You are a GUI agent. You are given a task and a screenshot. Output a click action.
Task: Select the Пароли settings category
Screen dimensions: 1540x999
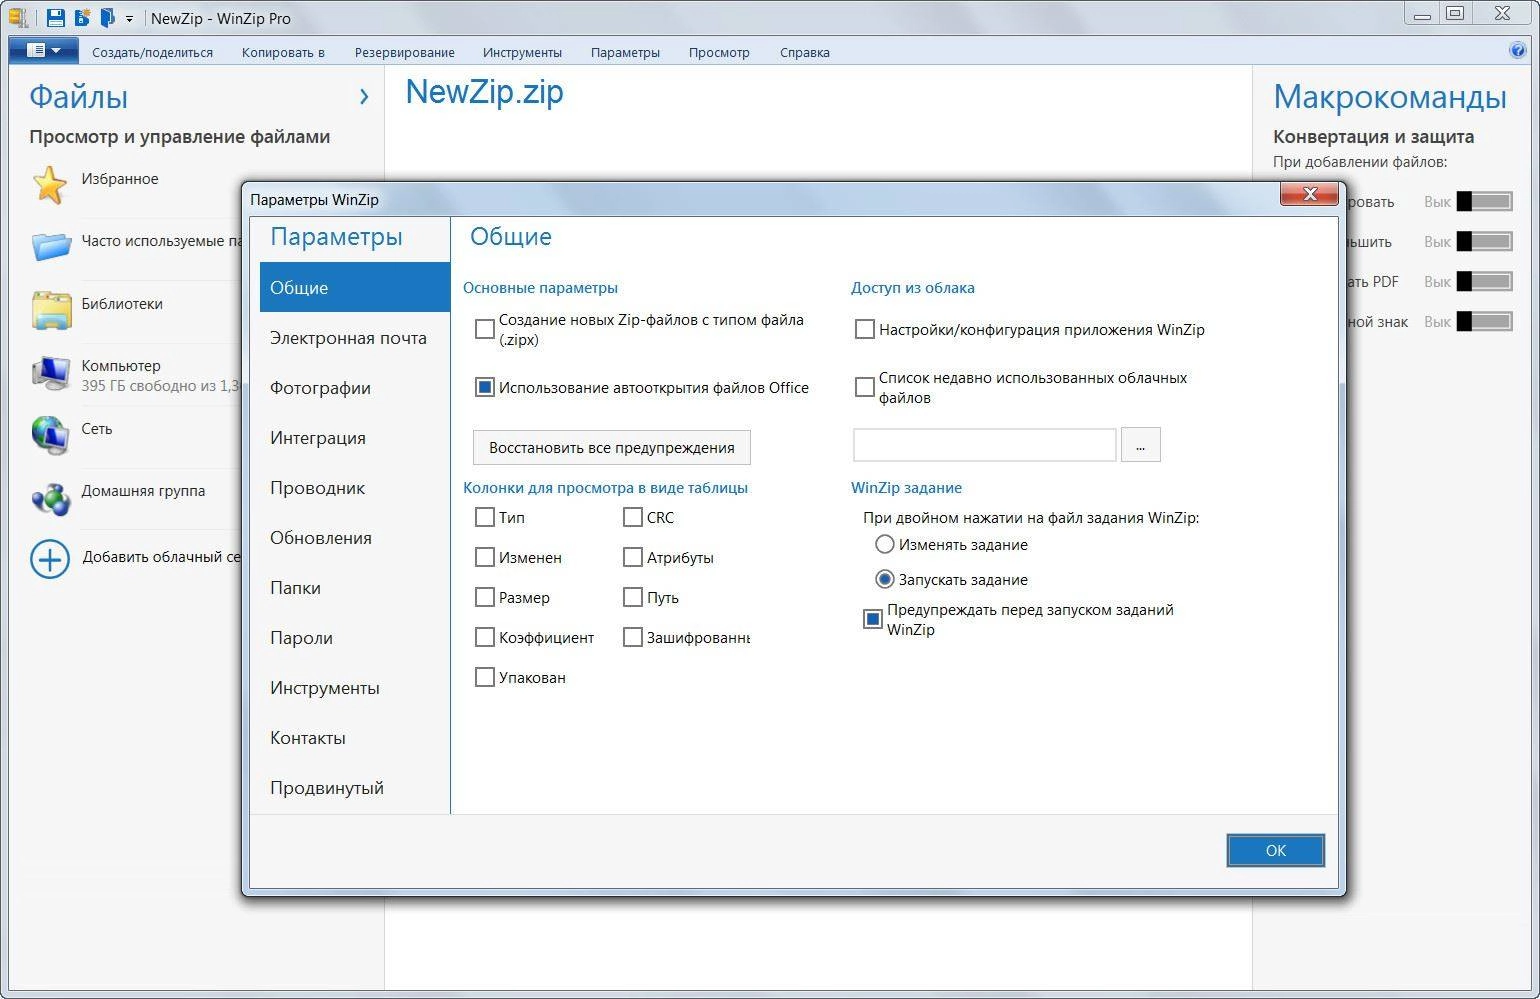click(354, 638)
